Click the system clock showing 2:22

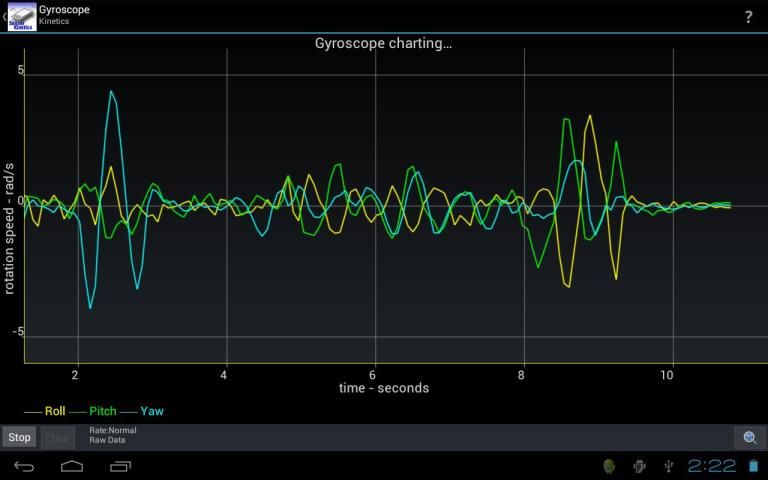coord(712,466)
